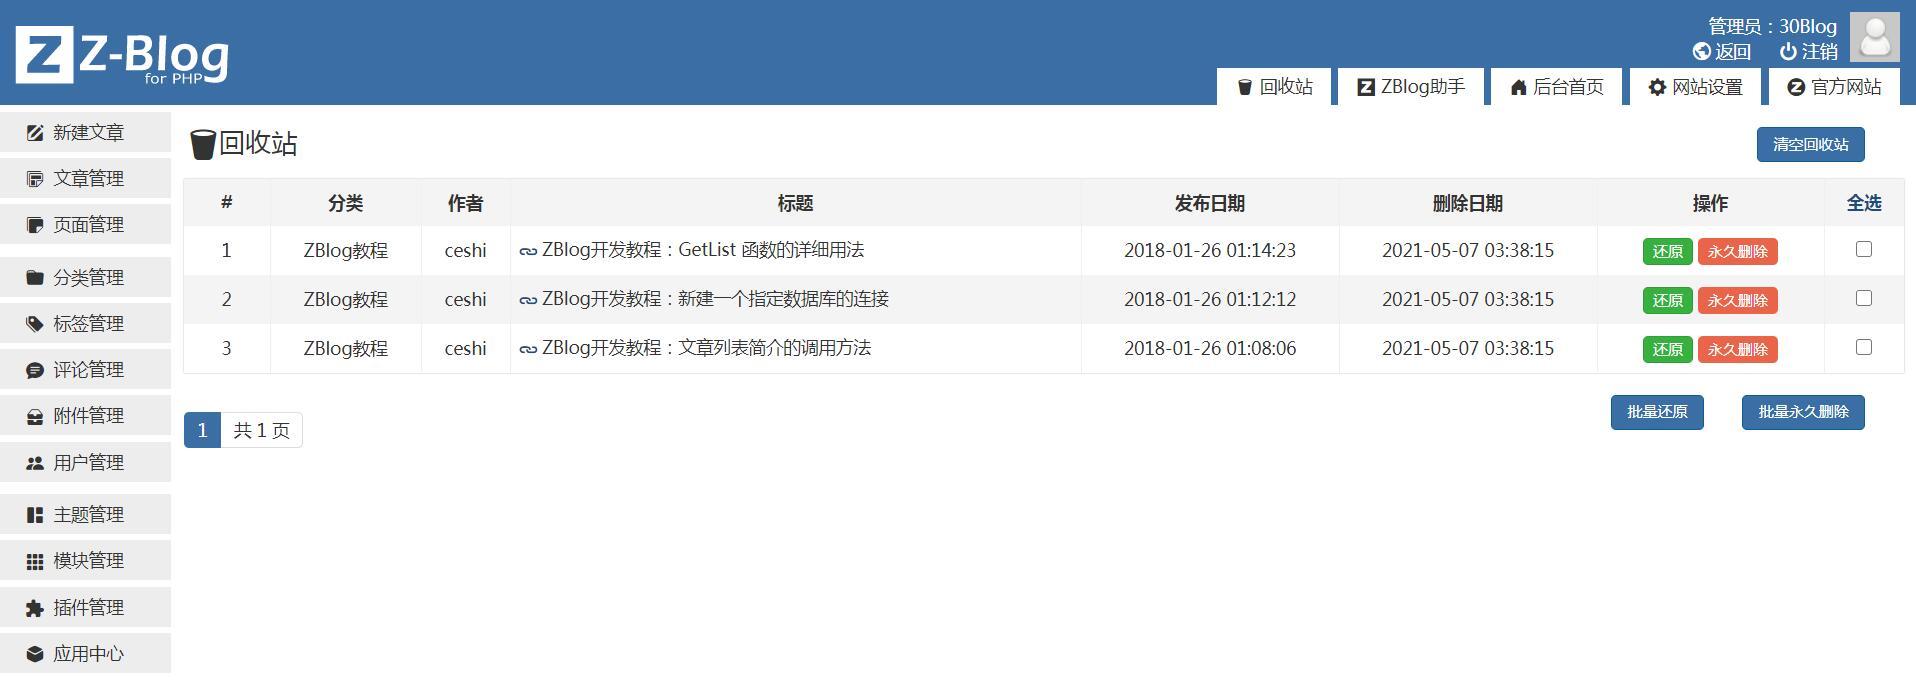Open 页面管理 text in the sidebar

point(89,225)
